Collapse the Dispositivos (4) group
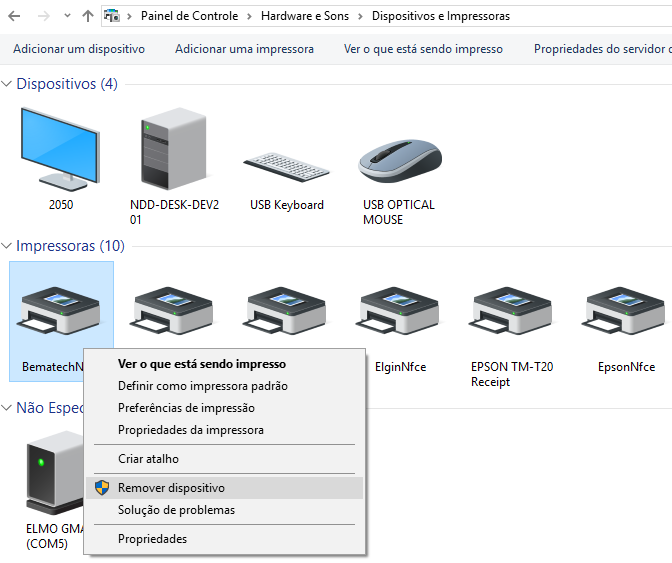The image size is (672, 563). pos(6,84)
